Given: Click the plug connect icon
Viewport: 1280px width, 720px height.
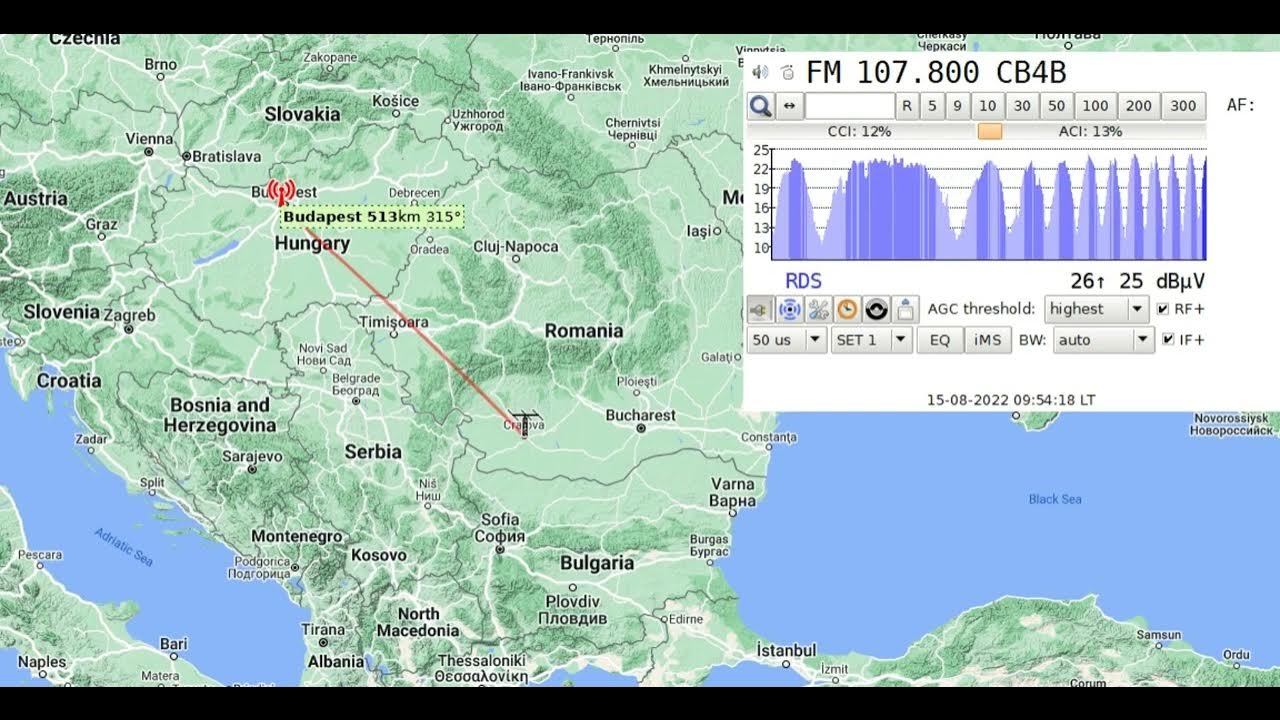Looking at the screenshot, I should pos(760,309).
